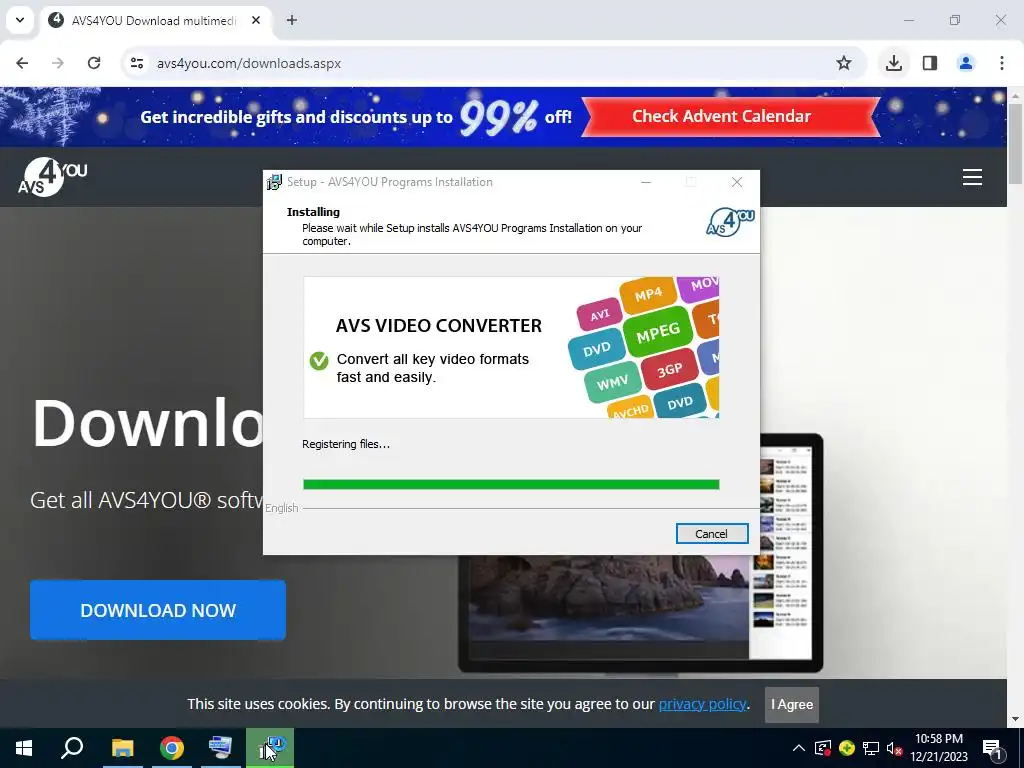Click the AVS4YOU logo on website header
The height and width of the screenshot is (768, 1024).
(x=53, y=177)
